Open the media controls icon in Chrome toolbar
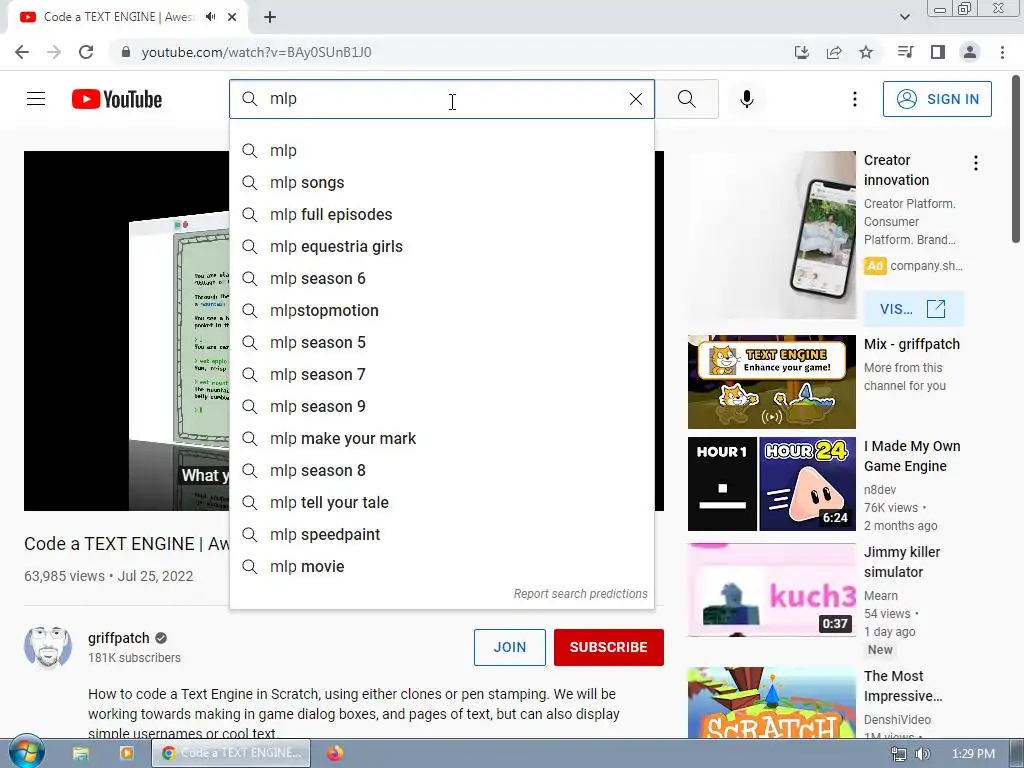This screenshot has height=768, width=1024. pos(905,52)
